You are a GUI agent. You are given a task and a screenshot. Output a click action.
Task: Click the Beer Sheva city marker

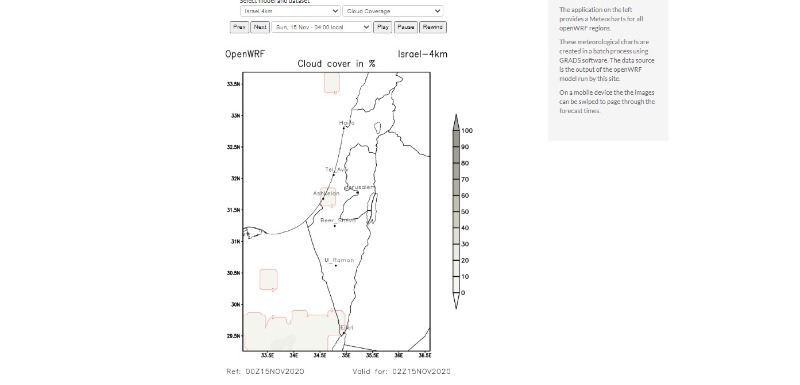(335, 225)
